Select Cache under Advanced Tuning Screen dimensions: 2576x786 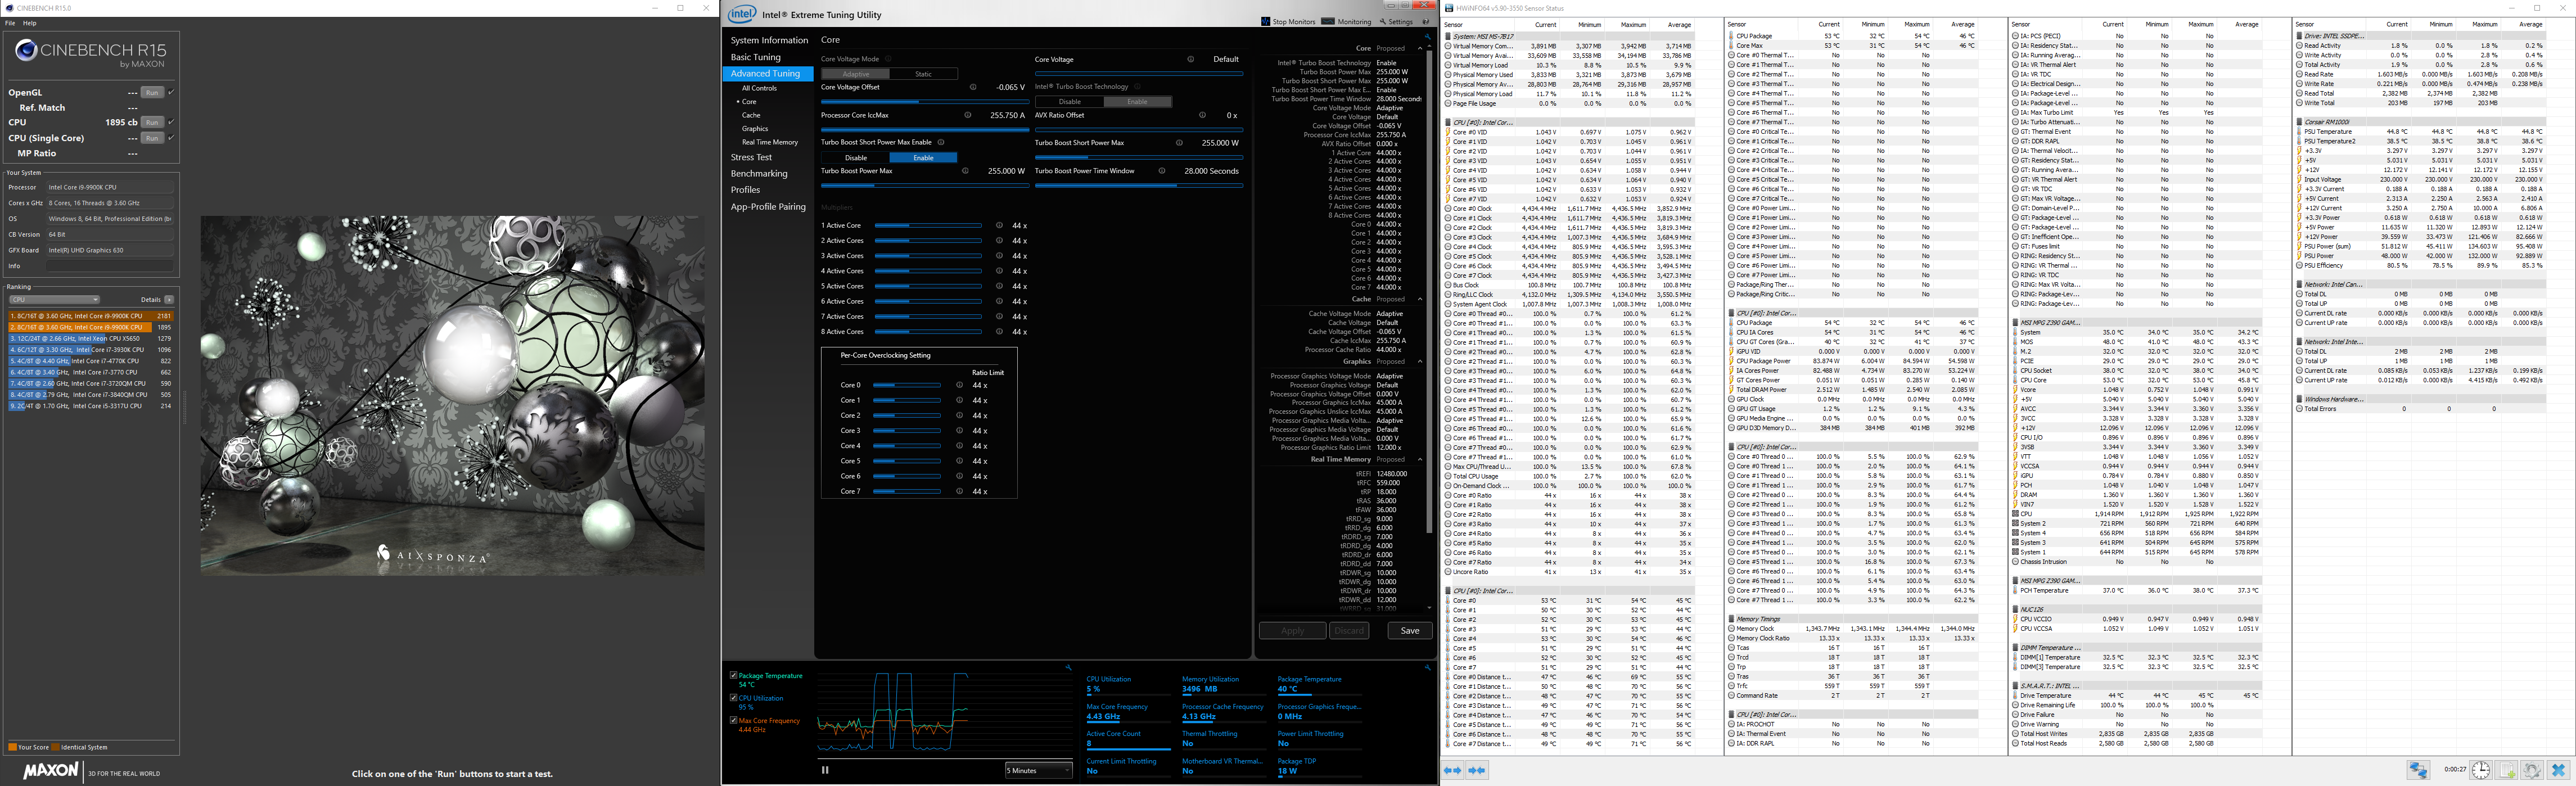[x=751, y=115]
